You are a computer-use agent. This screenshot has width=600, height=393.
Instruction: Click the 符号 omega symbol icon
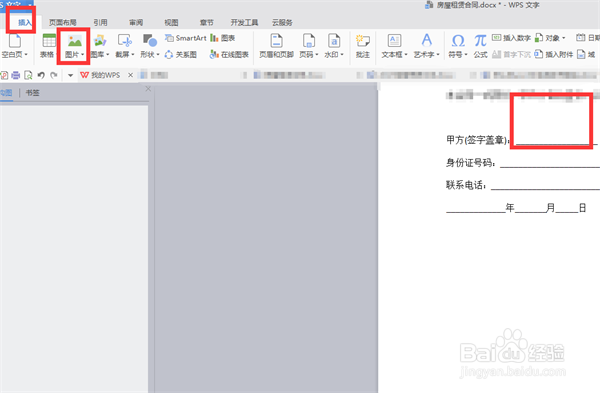(458, 41)
